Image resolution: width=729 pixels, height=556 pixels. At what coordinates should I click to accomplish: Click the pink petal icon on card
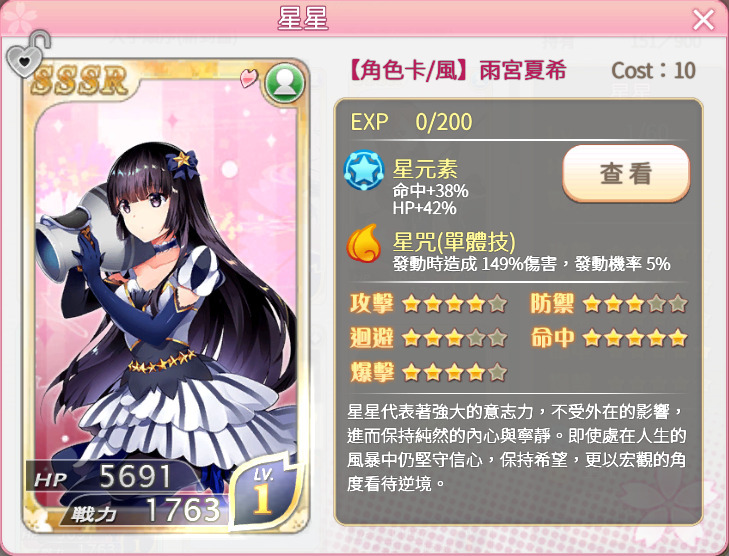pos(249,78)
